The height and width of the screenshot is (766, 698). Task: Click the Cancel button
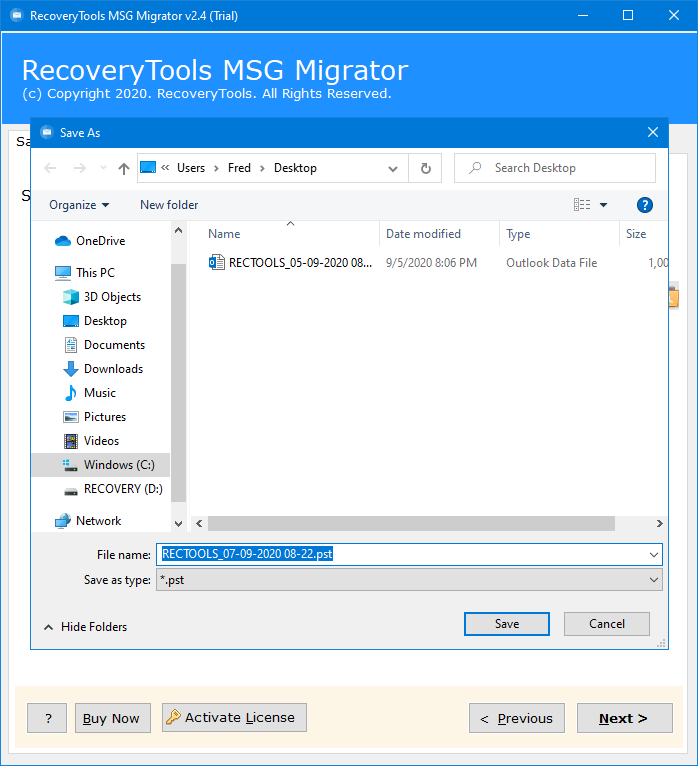click(607, 624)
